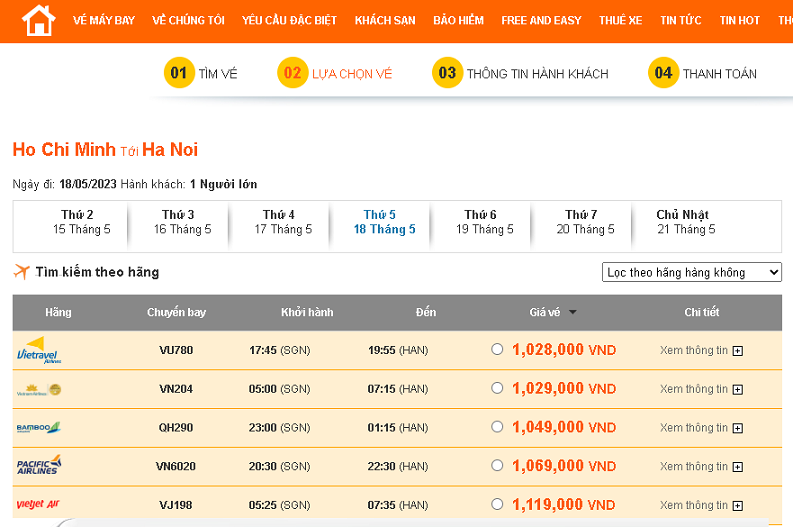Click the 1,028,000 VND price
793x527 pixels.
tap(564, 349)
